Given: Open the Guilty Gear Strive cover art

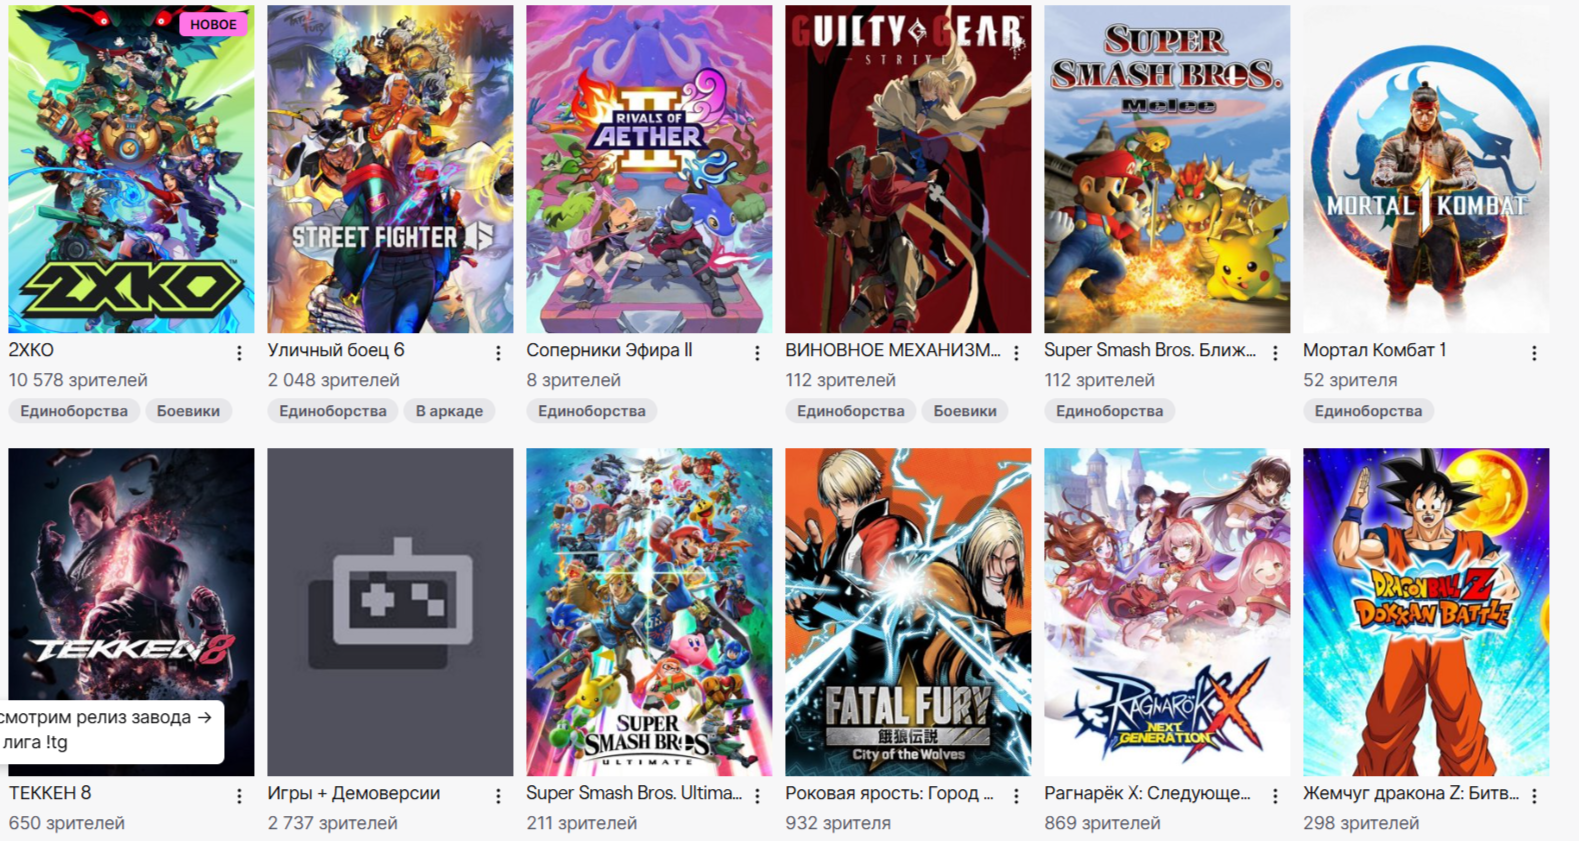Looking at the screenshot, I should click(908, 169).
